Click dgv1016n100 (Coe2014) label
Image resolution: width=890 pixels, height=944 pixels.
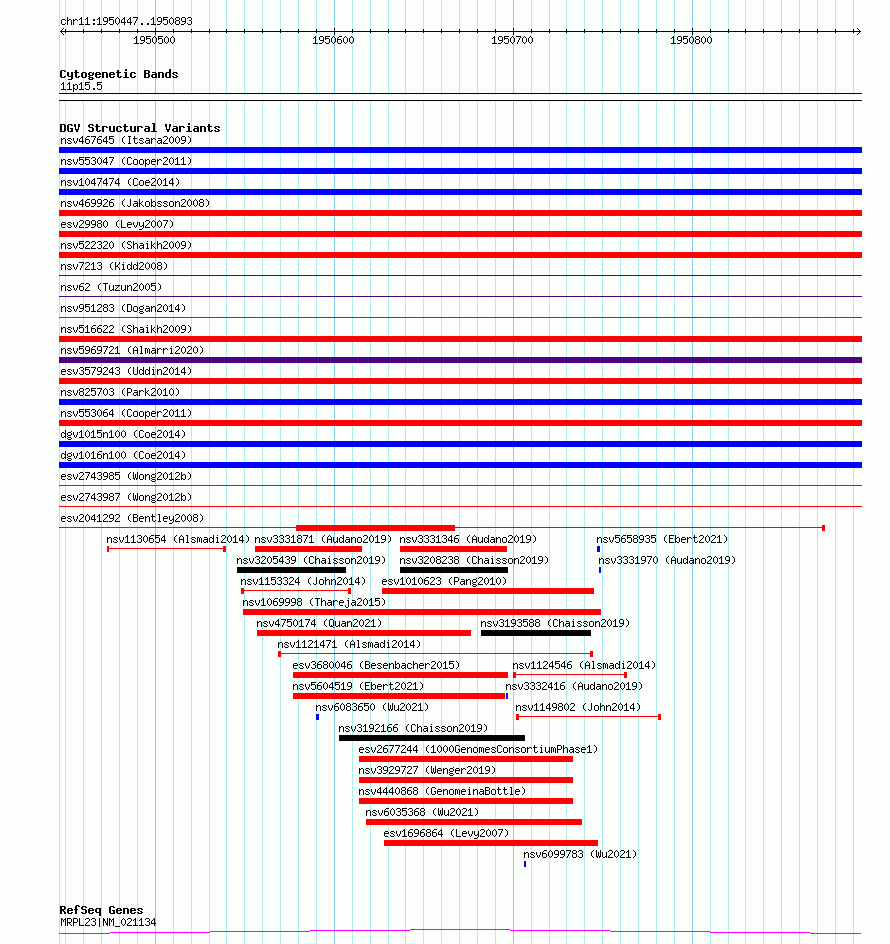point(123,455)
